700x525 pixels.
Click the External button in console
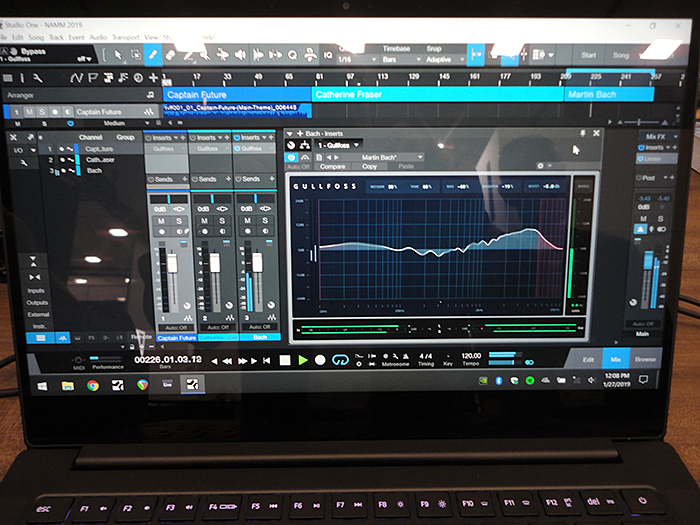tap(38, 314)
